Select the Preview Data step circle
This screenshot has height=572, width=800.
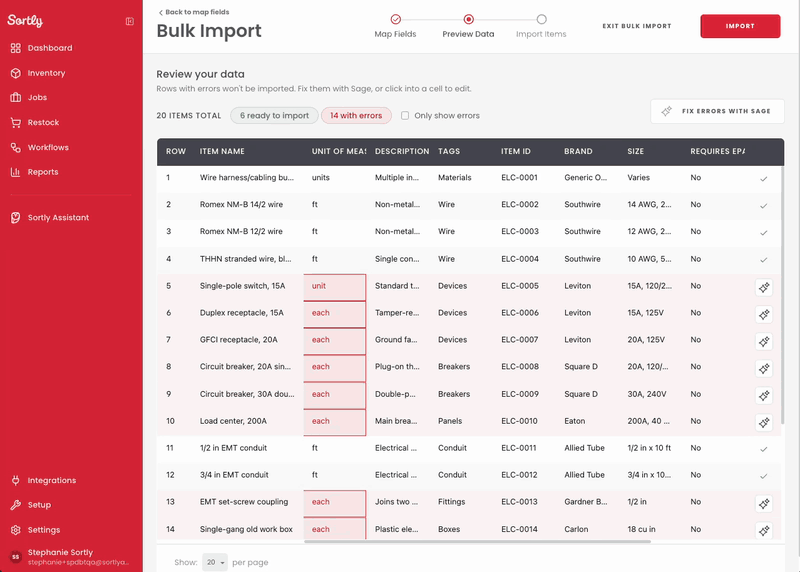click(x=468, y=19)
